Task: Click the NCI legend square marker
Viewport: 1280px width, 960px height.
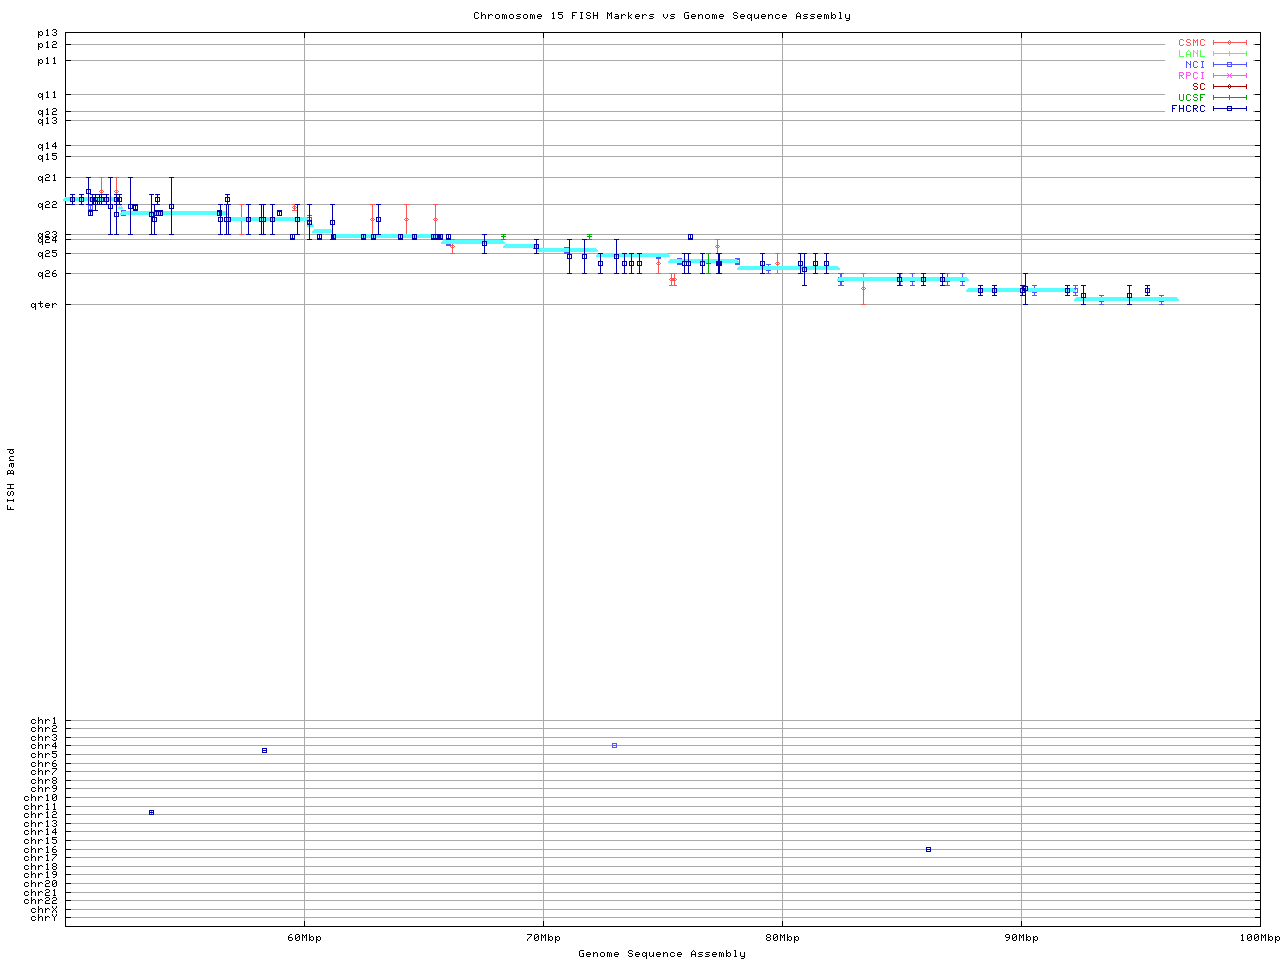Action: pyautogui.click(x=1229, y=65)
